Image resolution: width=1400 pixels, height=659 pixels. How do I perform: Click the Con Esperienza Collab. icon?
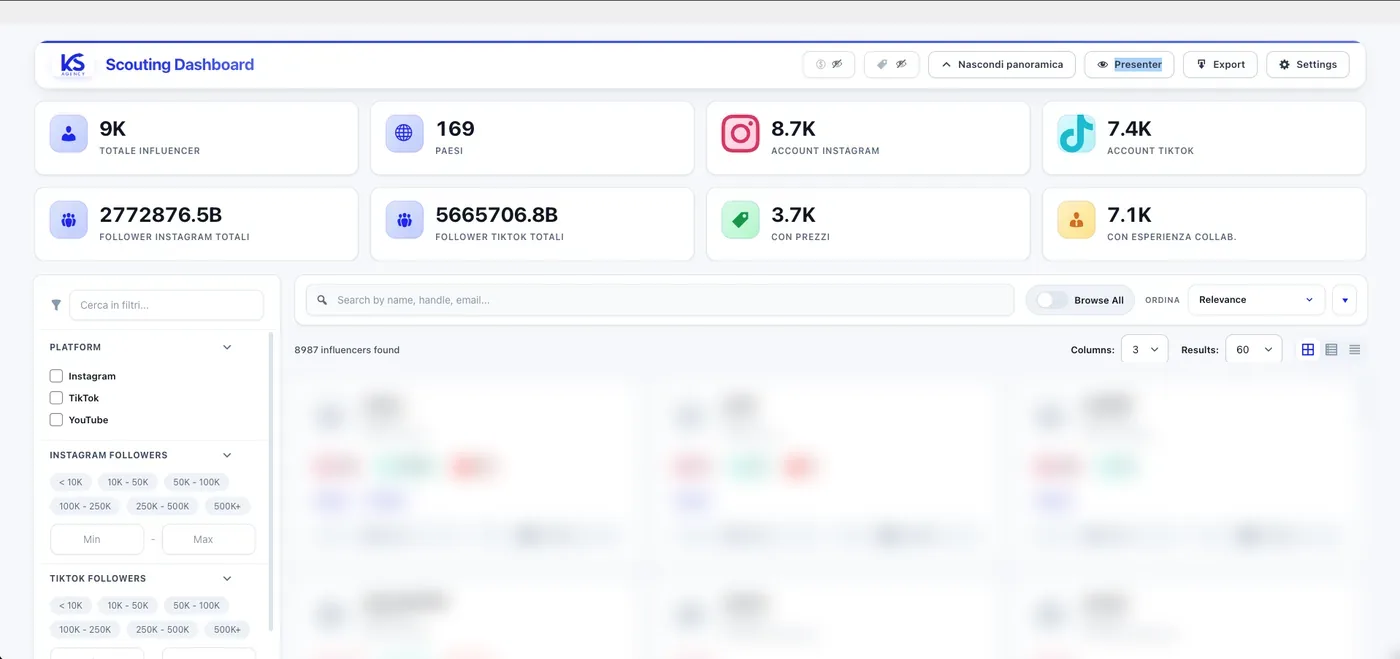pyautogui.click(x=1076, y=219)
